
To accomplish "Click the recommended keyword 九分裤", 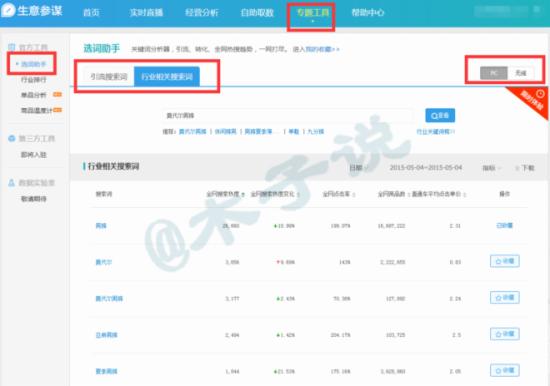I will tap(316, 132).
